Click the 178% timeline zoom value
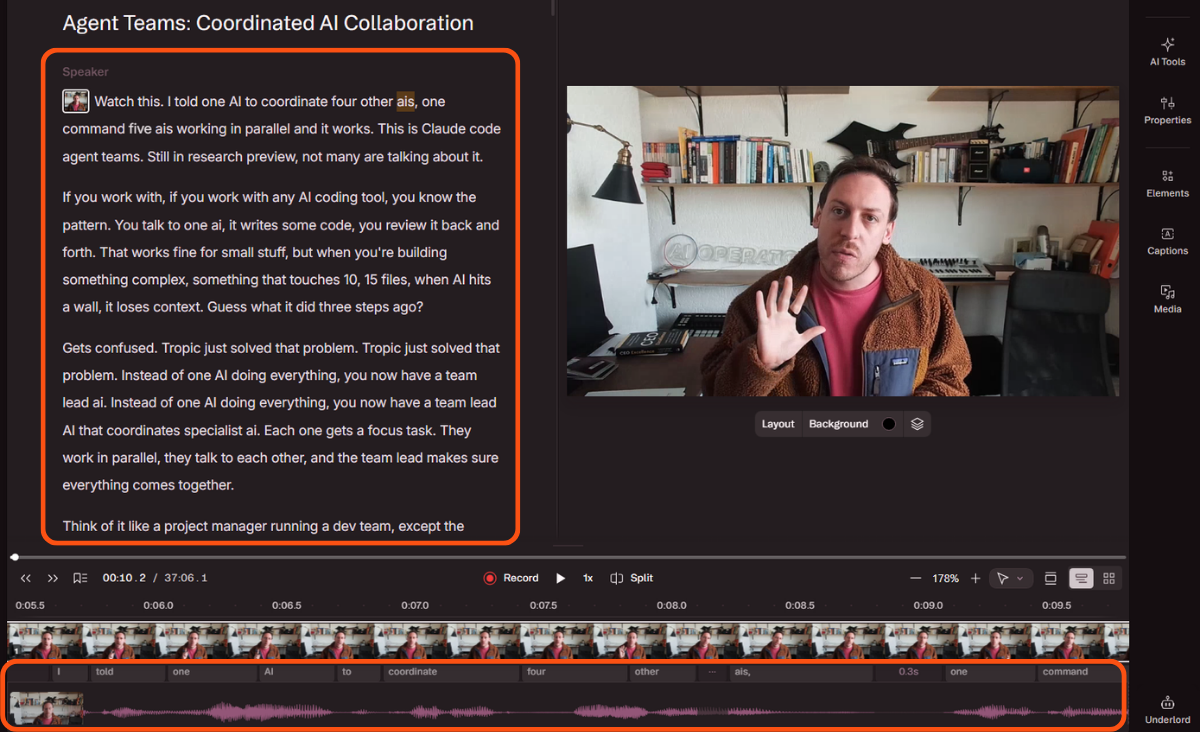Image resolution: width=1200 pixels, height=732 pixels. tap(945, 578)
